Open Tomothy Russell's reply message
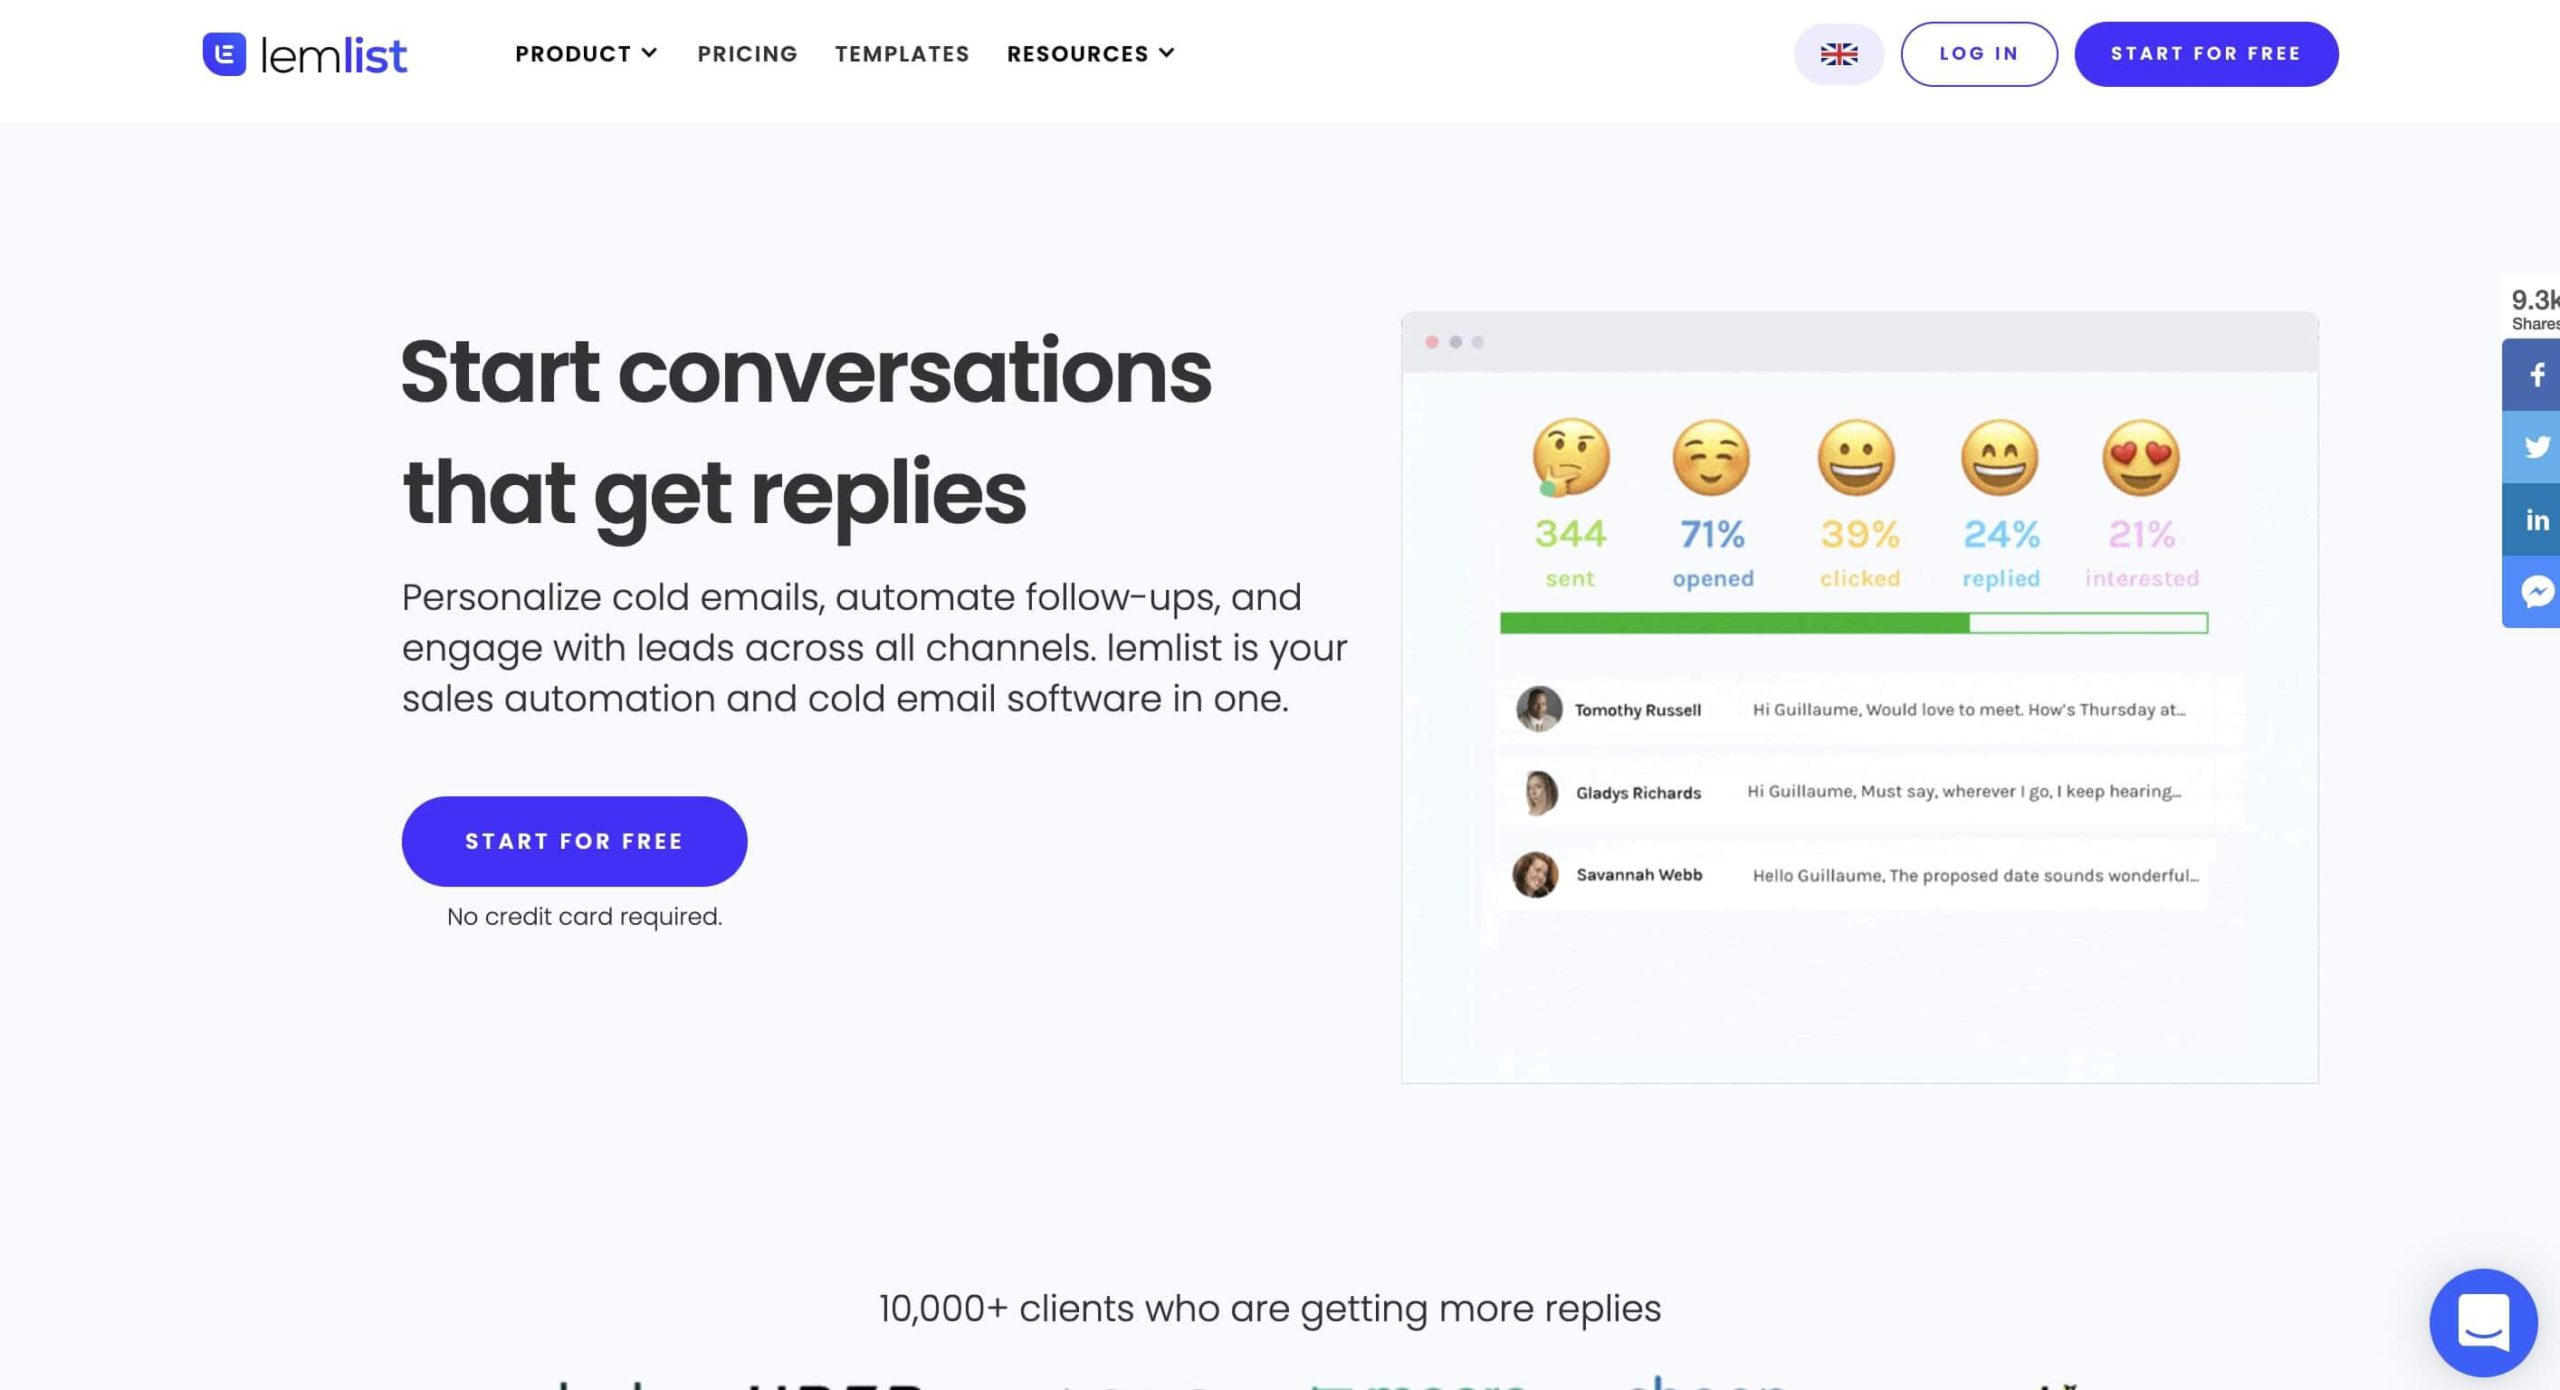The image size is (2560, 1390). 1968,710
